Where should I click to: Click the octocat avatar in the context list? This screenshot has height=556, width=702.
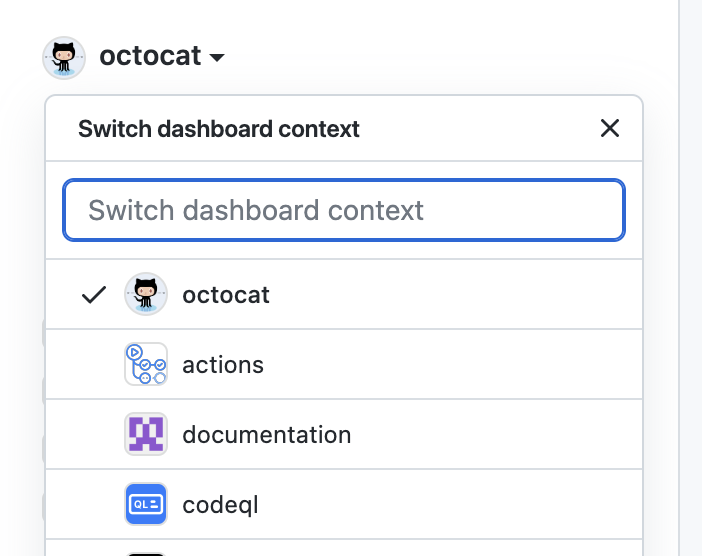[x=145, y=295]
